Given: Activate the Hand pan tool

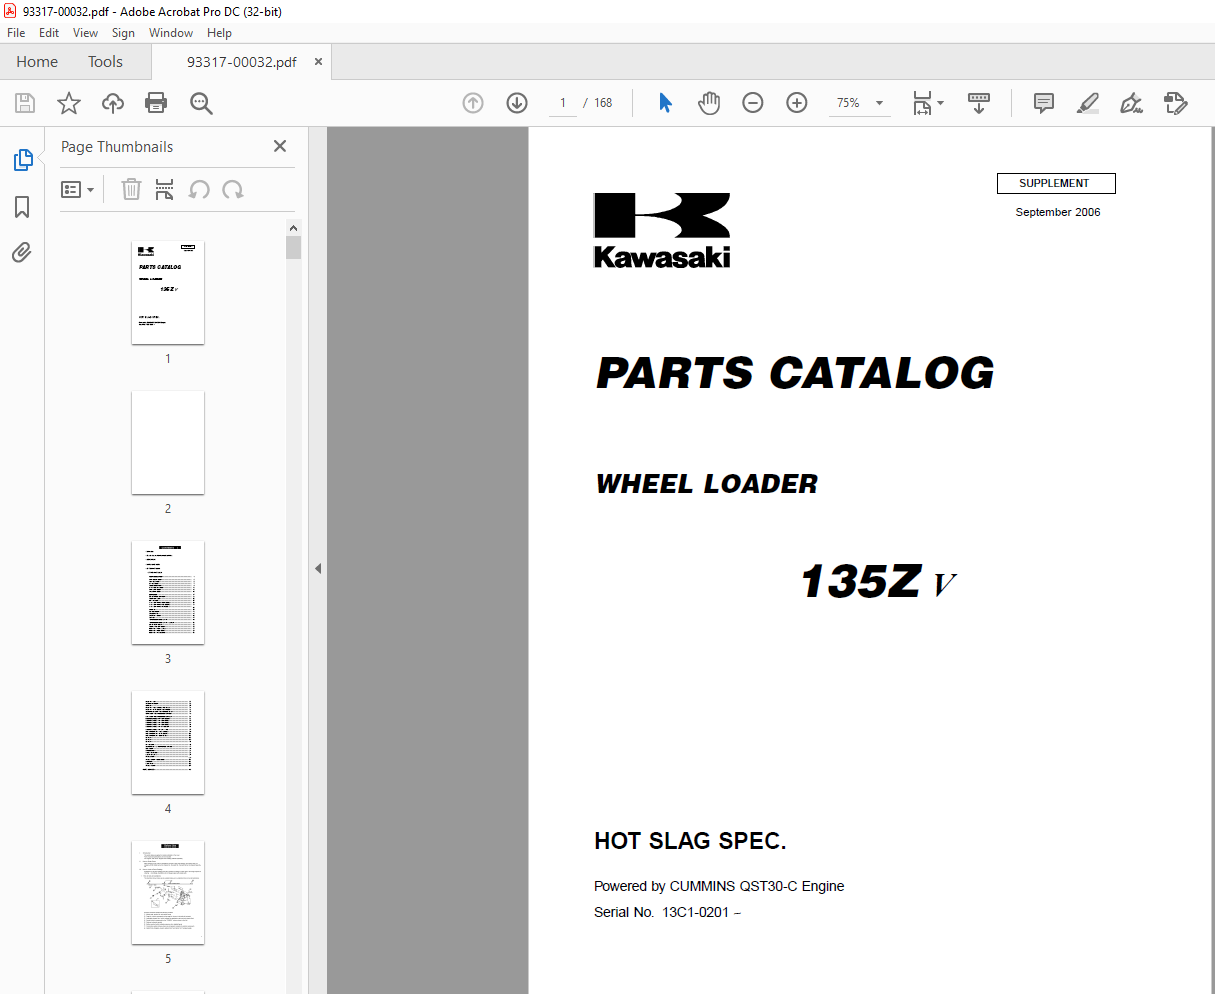Looking at the screenshot, I should 709,103.
